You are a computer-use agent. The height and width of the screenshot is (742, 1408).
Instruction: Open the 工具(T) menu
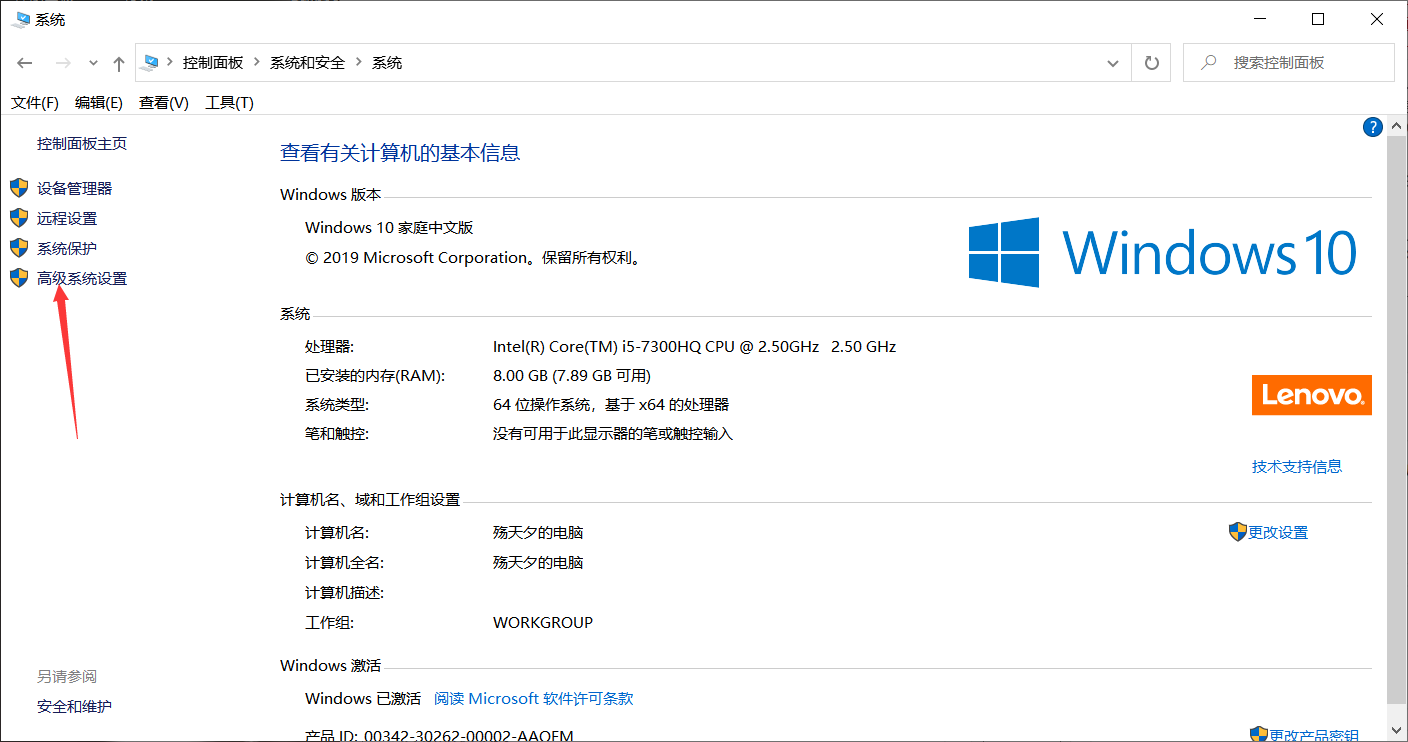229,103
